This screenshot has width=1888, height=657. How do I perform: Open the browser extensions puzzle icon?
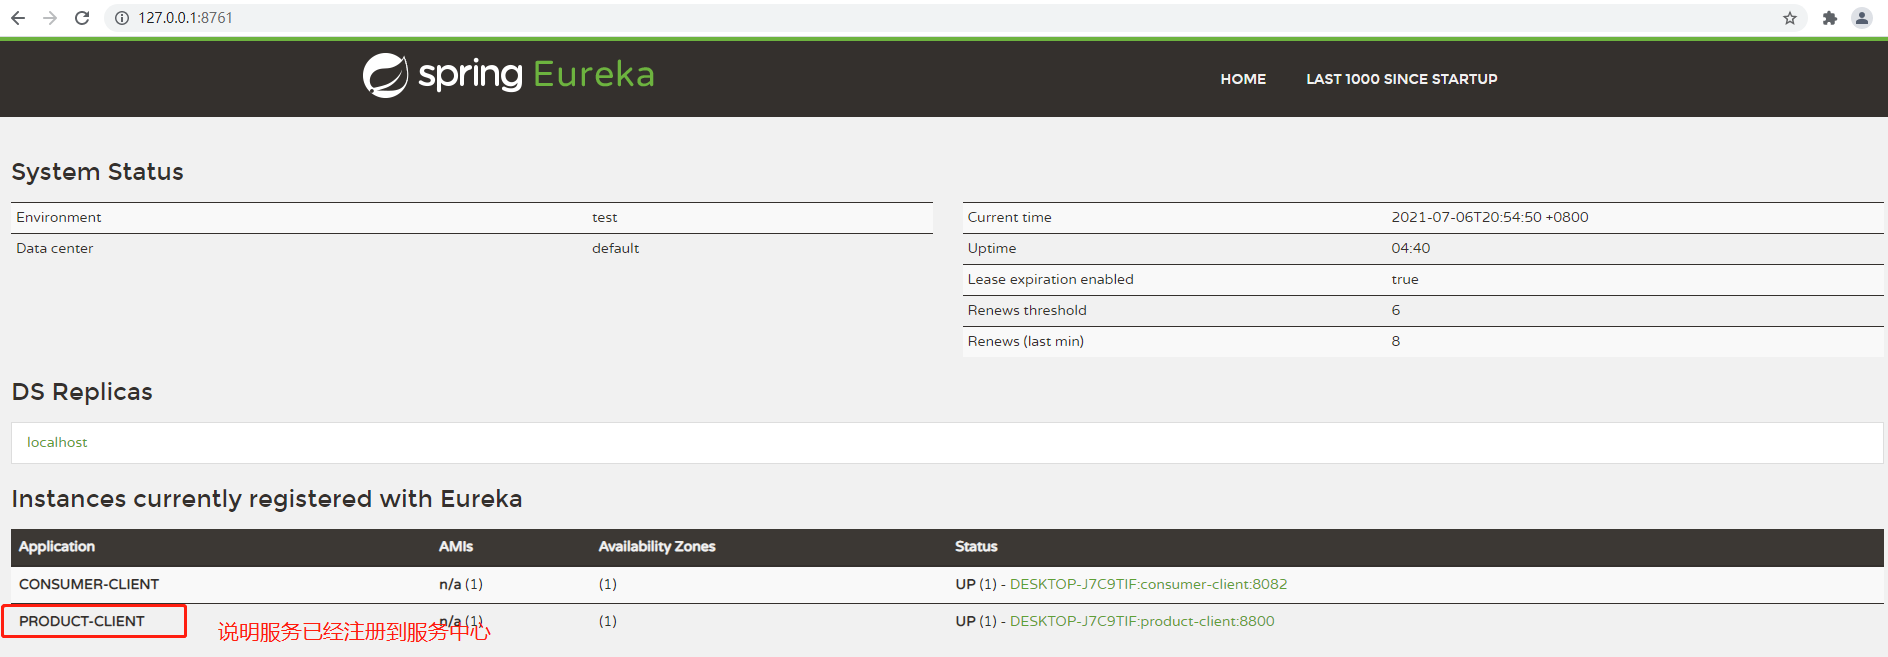click(1830, 18)
